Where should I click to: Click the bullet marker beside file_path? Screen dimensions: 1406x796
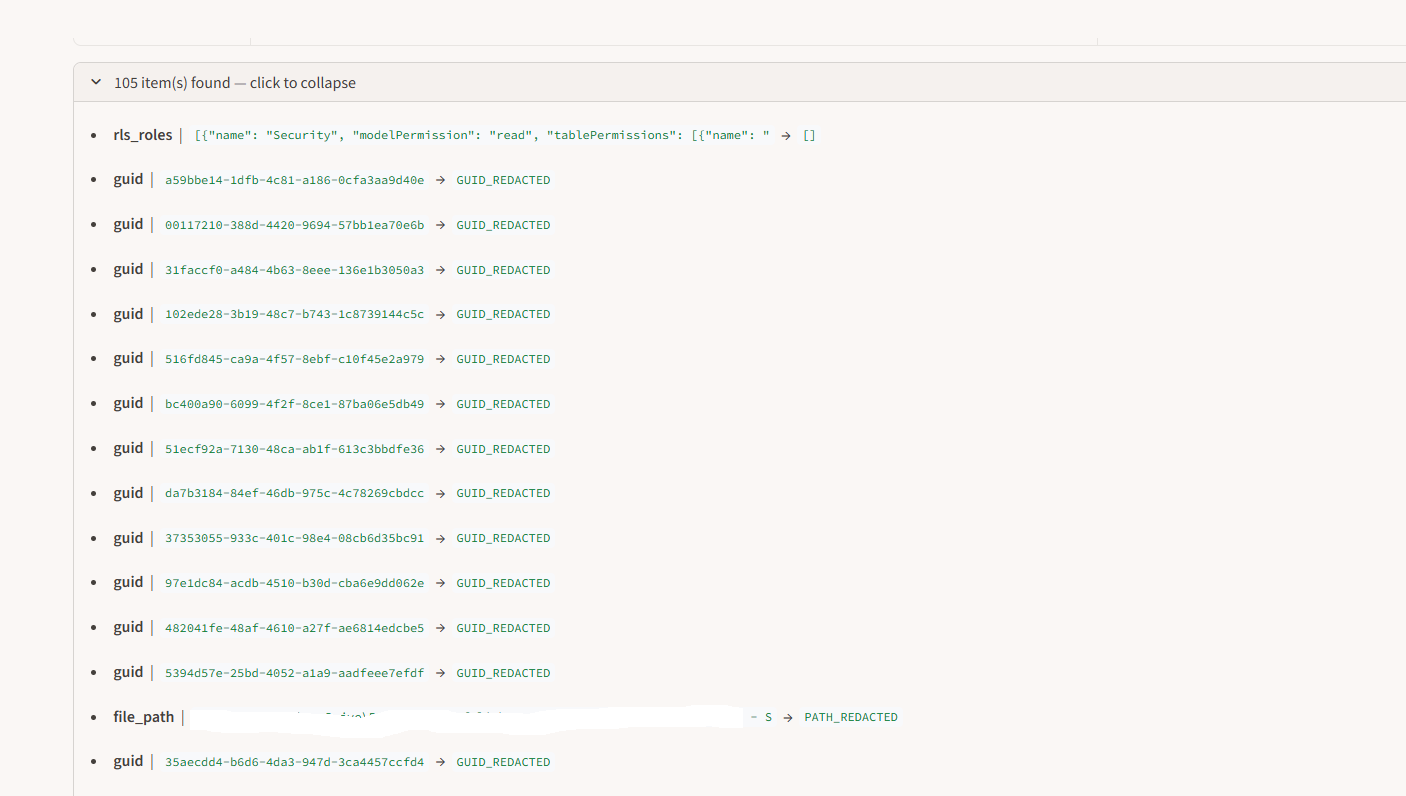click(94, 716)
